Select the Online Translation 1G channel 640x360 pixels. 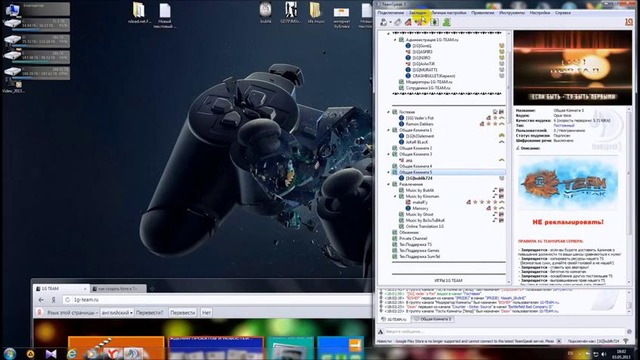[x=424, y=226]
